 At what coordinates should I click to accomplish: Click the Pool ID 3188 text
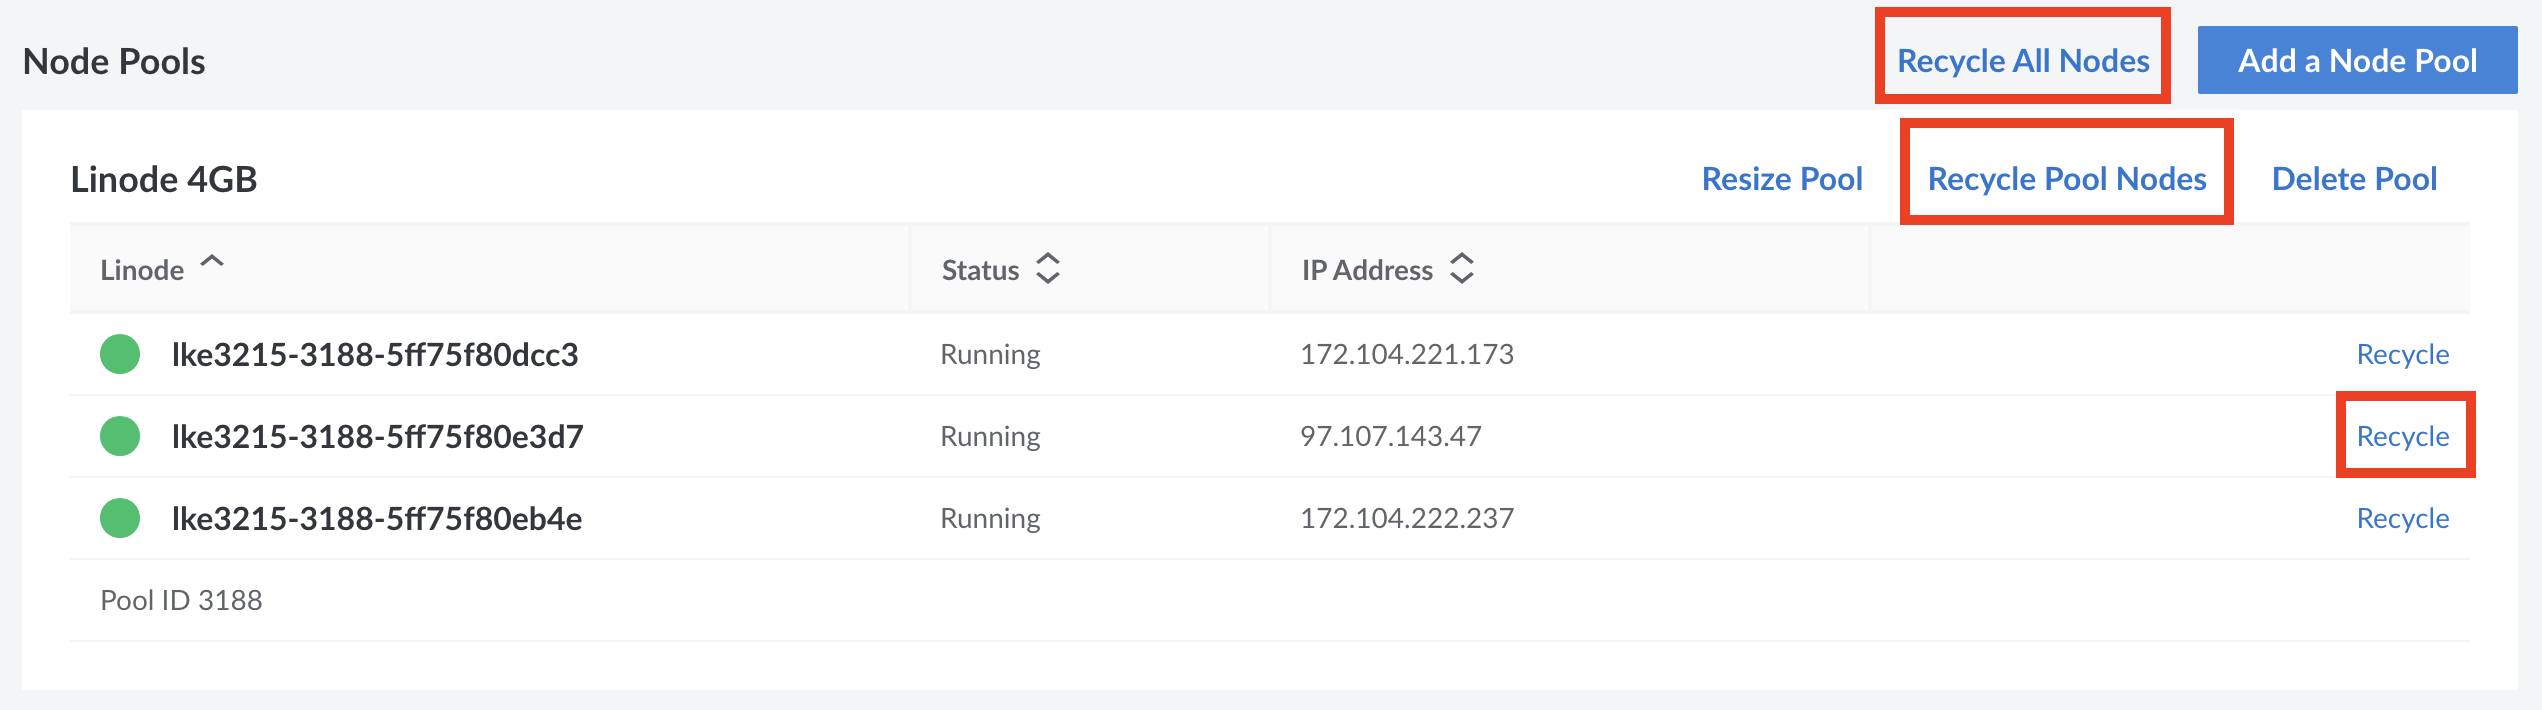pyautogui.click(x=181, y=600)
